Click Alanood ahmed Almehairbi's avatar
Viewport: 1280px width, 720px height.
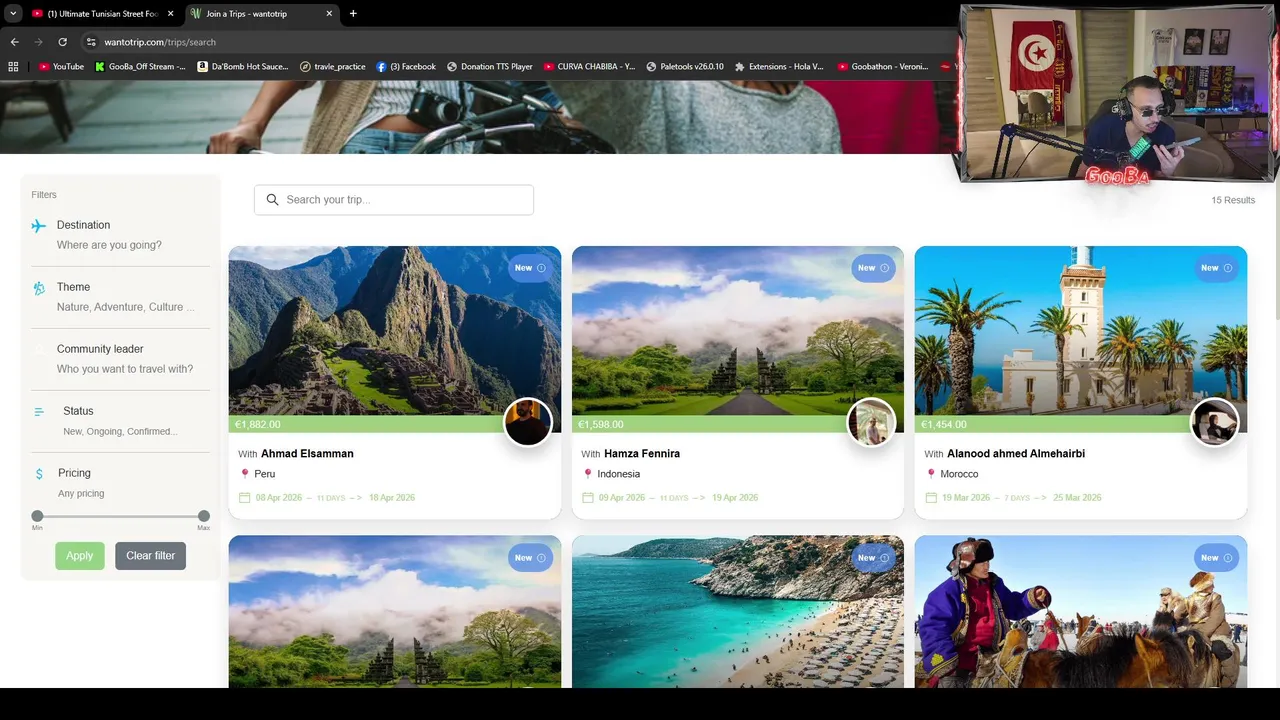tap(1214, 422)
